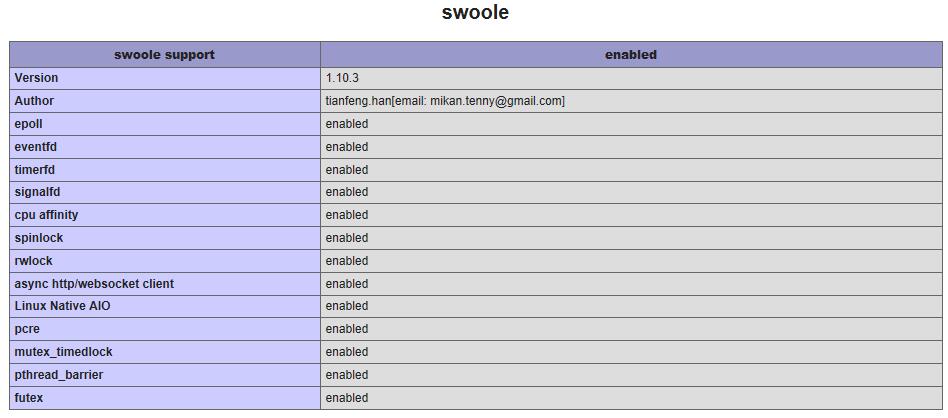Screen dimensions: 948x418
Task: Click the enabled value beside futex
Action: pos(346,398)
